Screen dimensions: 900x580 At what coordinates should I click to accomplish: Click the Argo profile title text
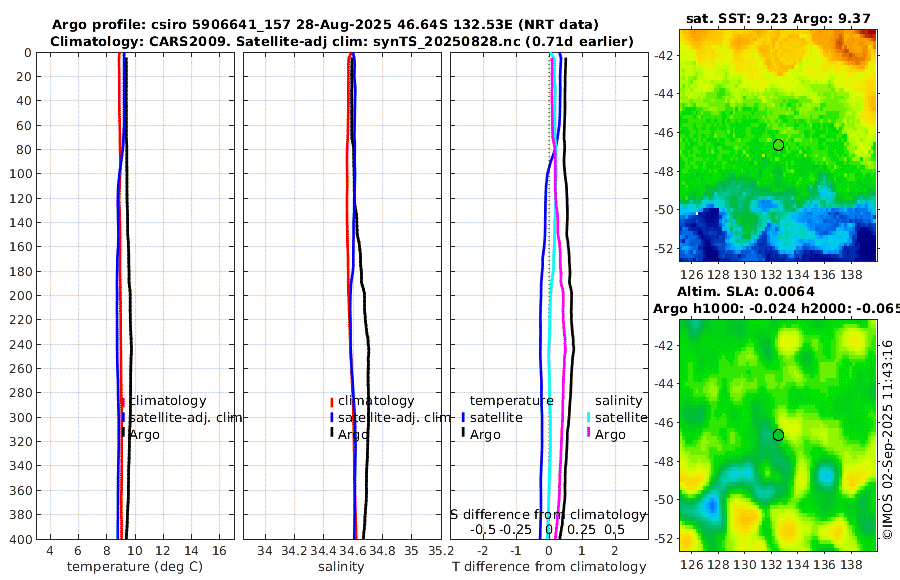[325, 25]
